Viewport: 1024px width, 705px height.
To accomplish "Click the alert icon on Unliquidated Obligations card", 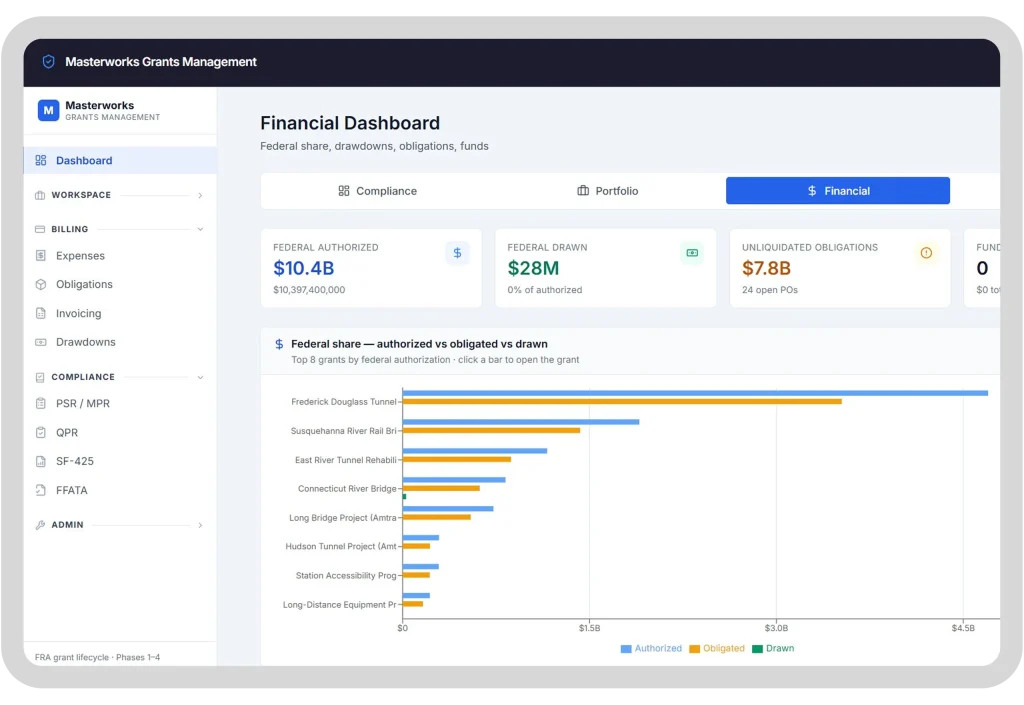I will point(926,253).
